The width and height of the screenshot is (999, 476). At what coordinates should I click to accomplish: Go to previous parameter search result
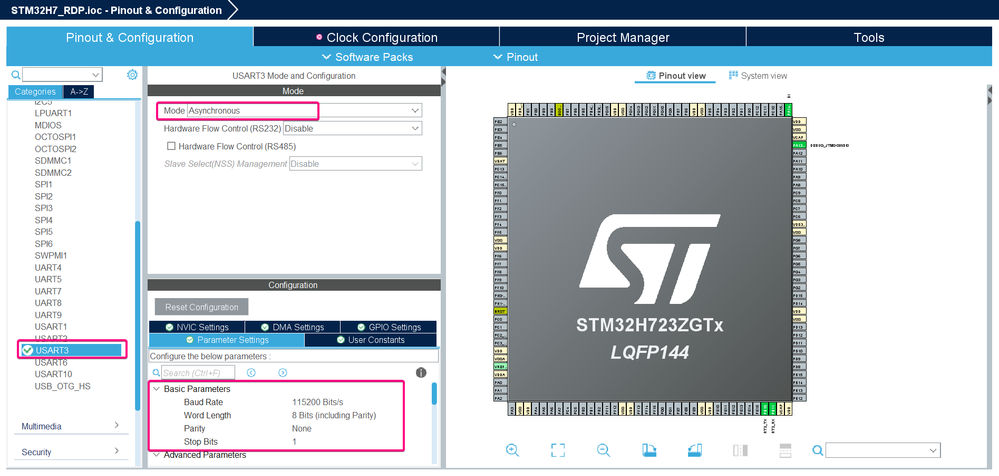pyautogui.click(x=251, y=373)
